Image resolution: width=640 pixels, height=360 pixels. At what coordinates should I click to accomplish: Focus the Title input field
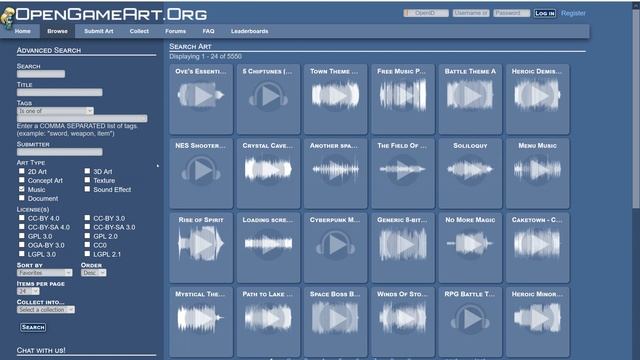pyautogui.click(x=60, y=92)
